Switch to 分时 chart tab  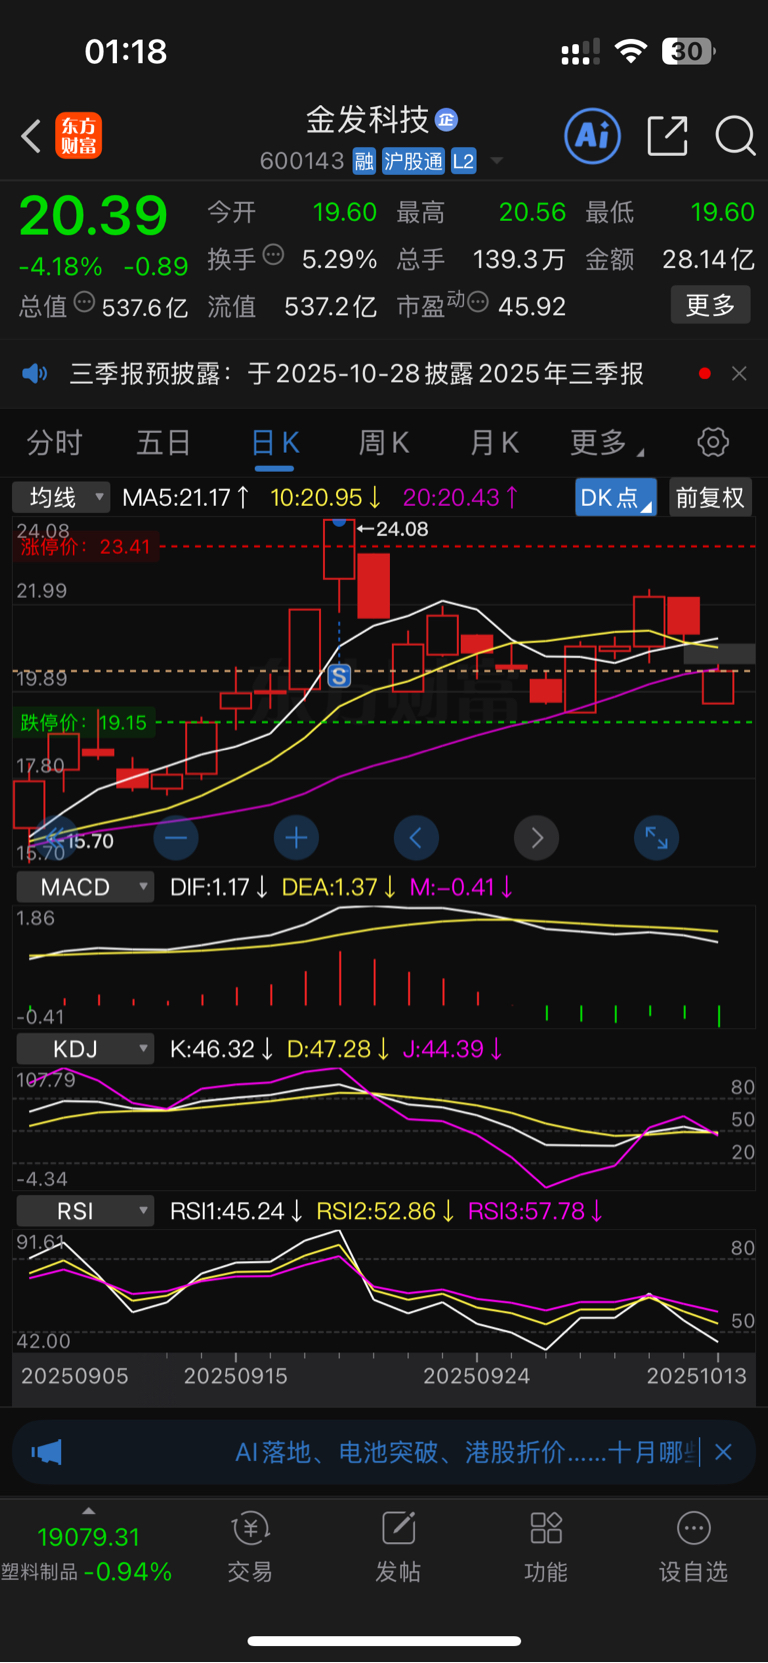(x=54, y=442)
